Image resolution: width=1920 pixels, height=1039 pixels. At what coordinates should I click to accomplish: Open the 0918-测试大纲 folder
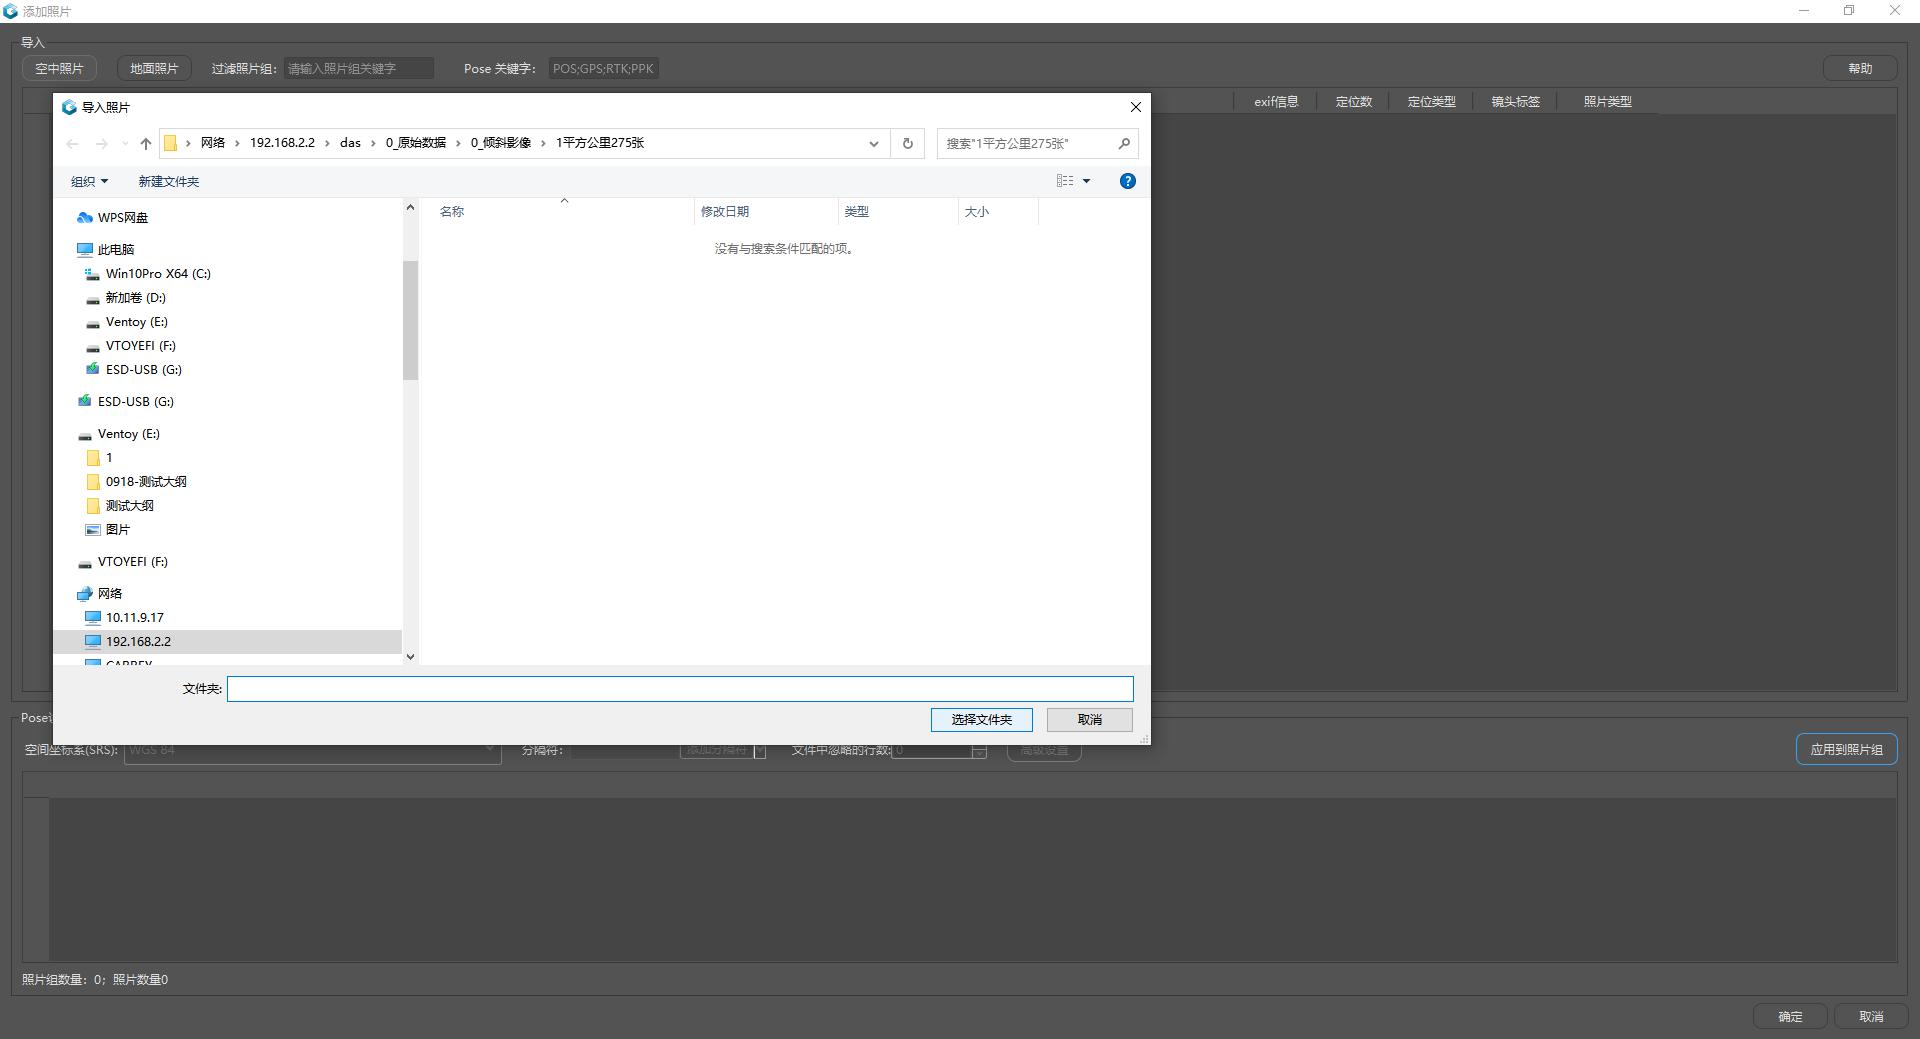[x=146, y=481]
